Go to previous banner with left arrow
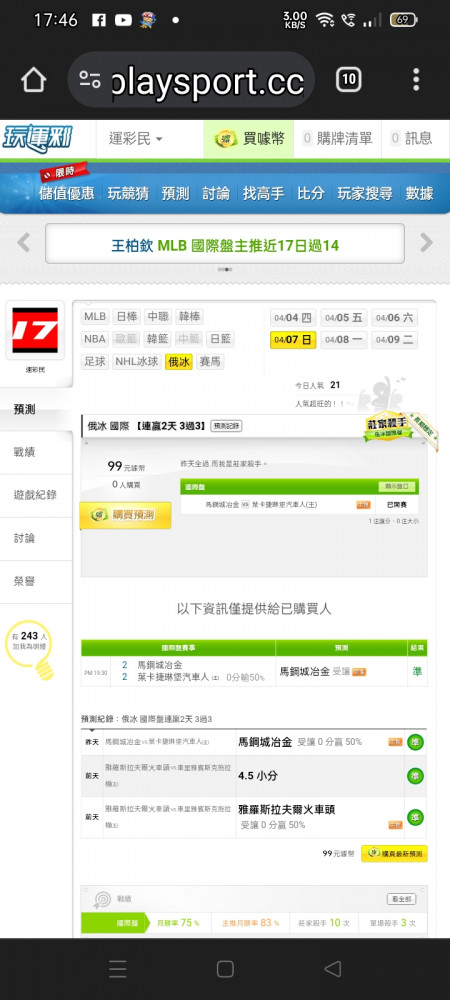450x1000 pixels. point(24,242)
